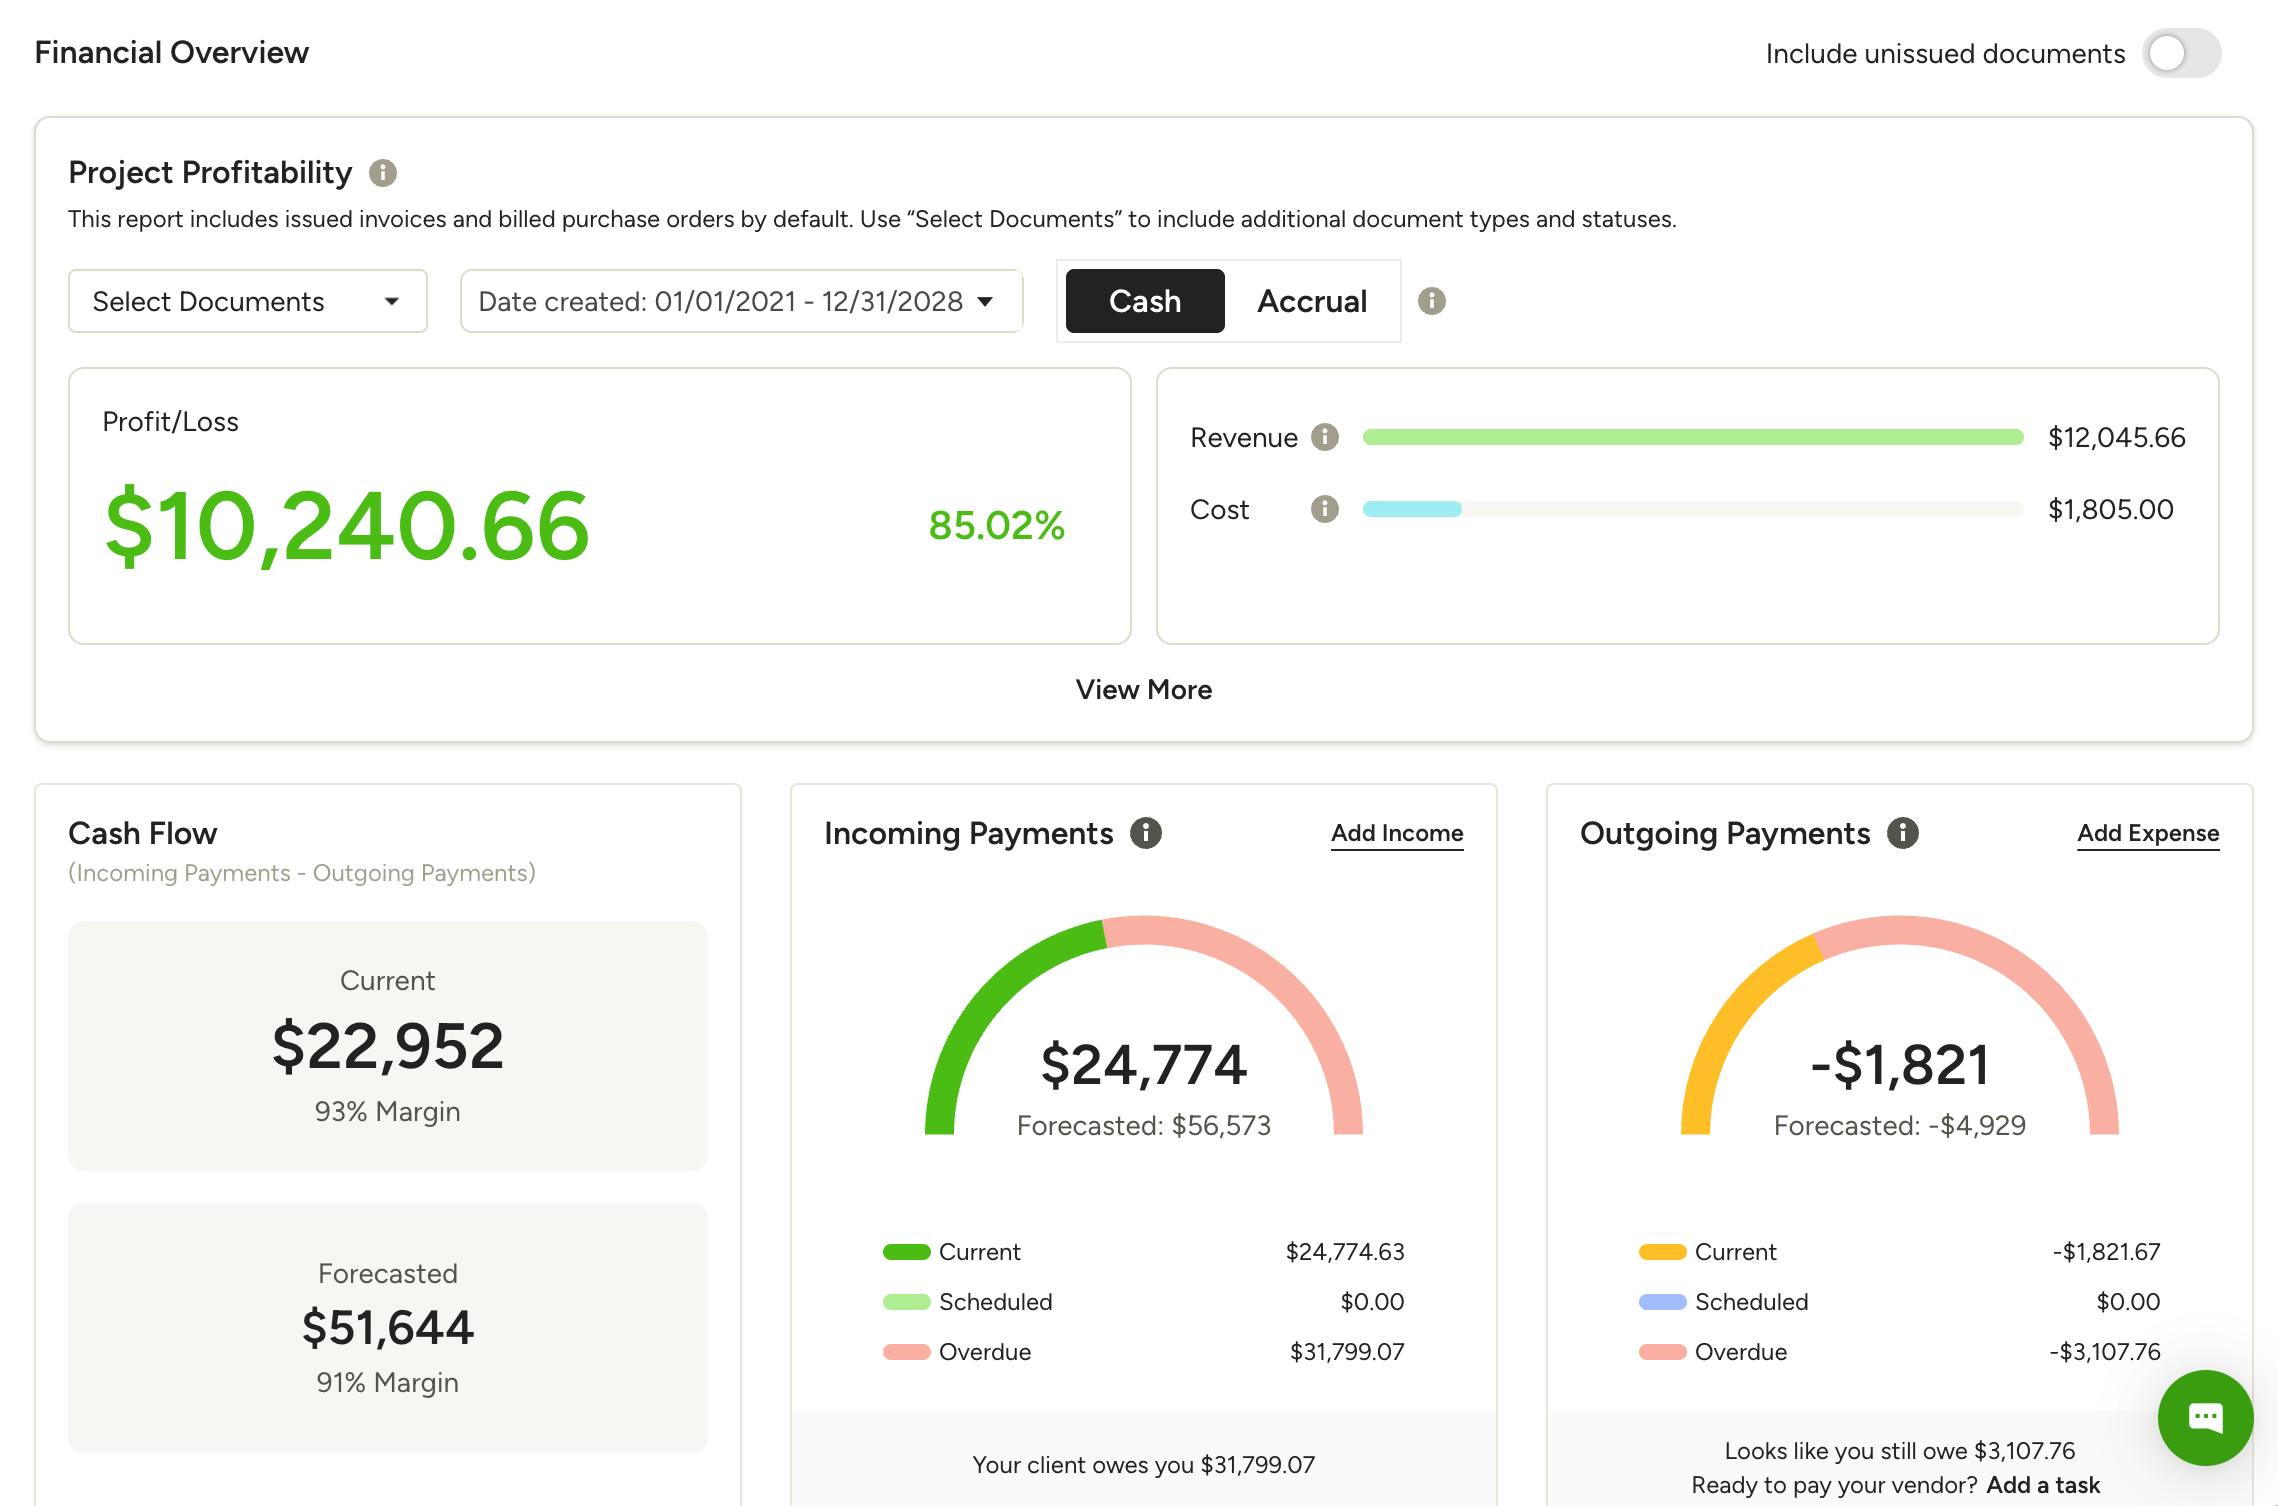
Task: Expand details with View More
Action: tap(1144, 690)
